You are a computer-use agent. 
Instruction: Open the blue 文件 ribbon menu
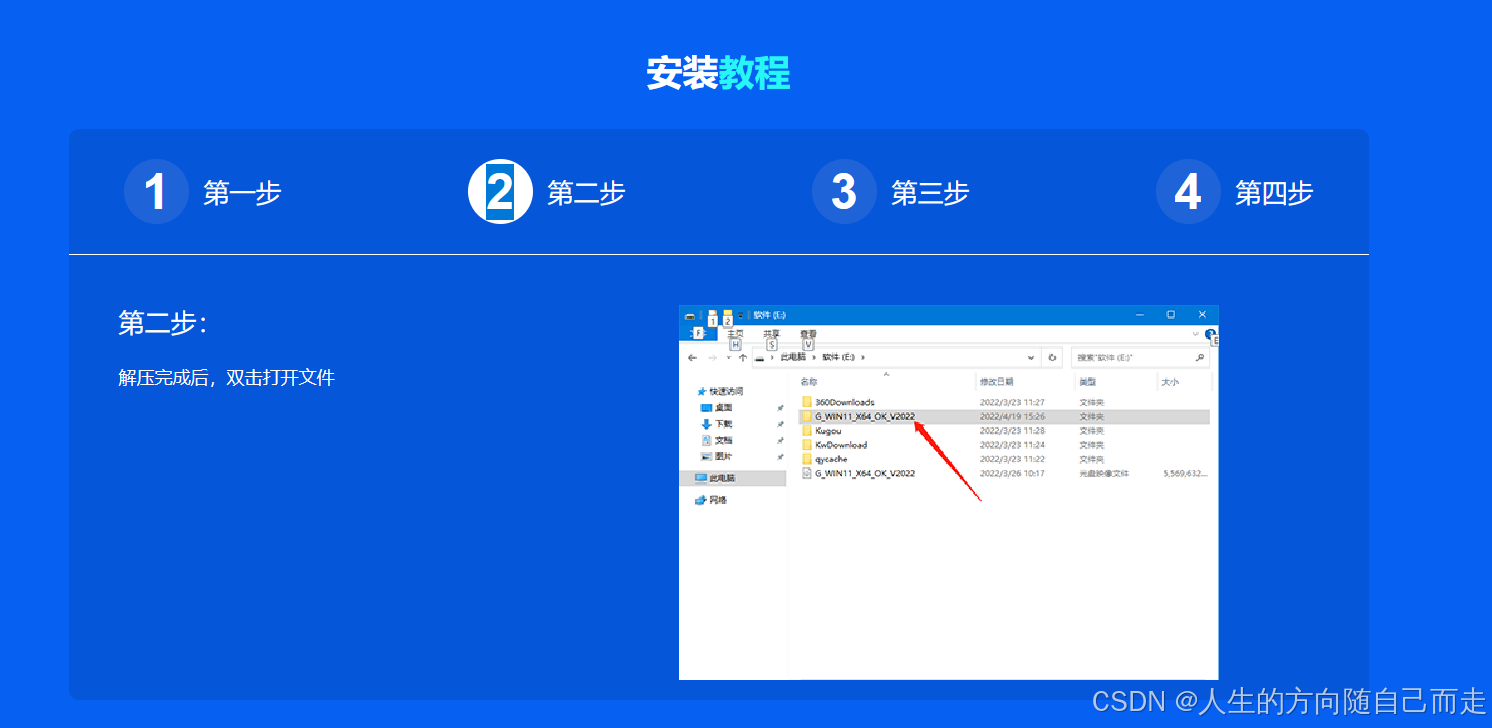click(698, 334)
